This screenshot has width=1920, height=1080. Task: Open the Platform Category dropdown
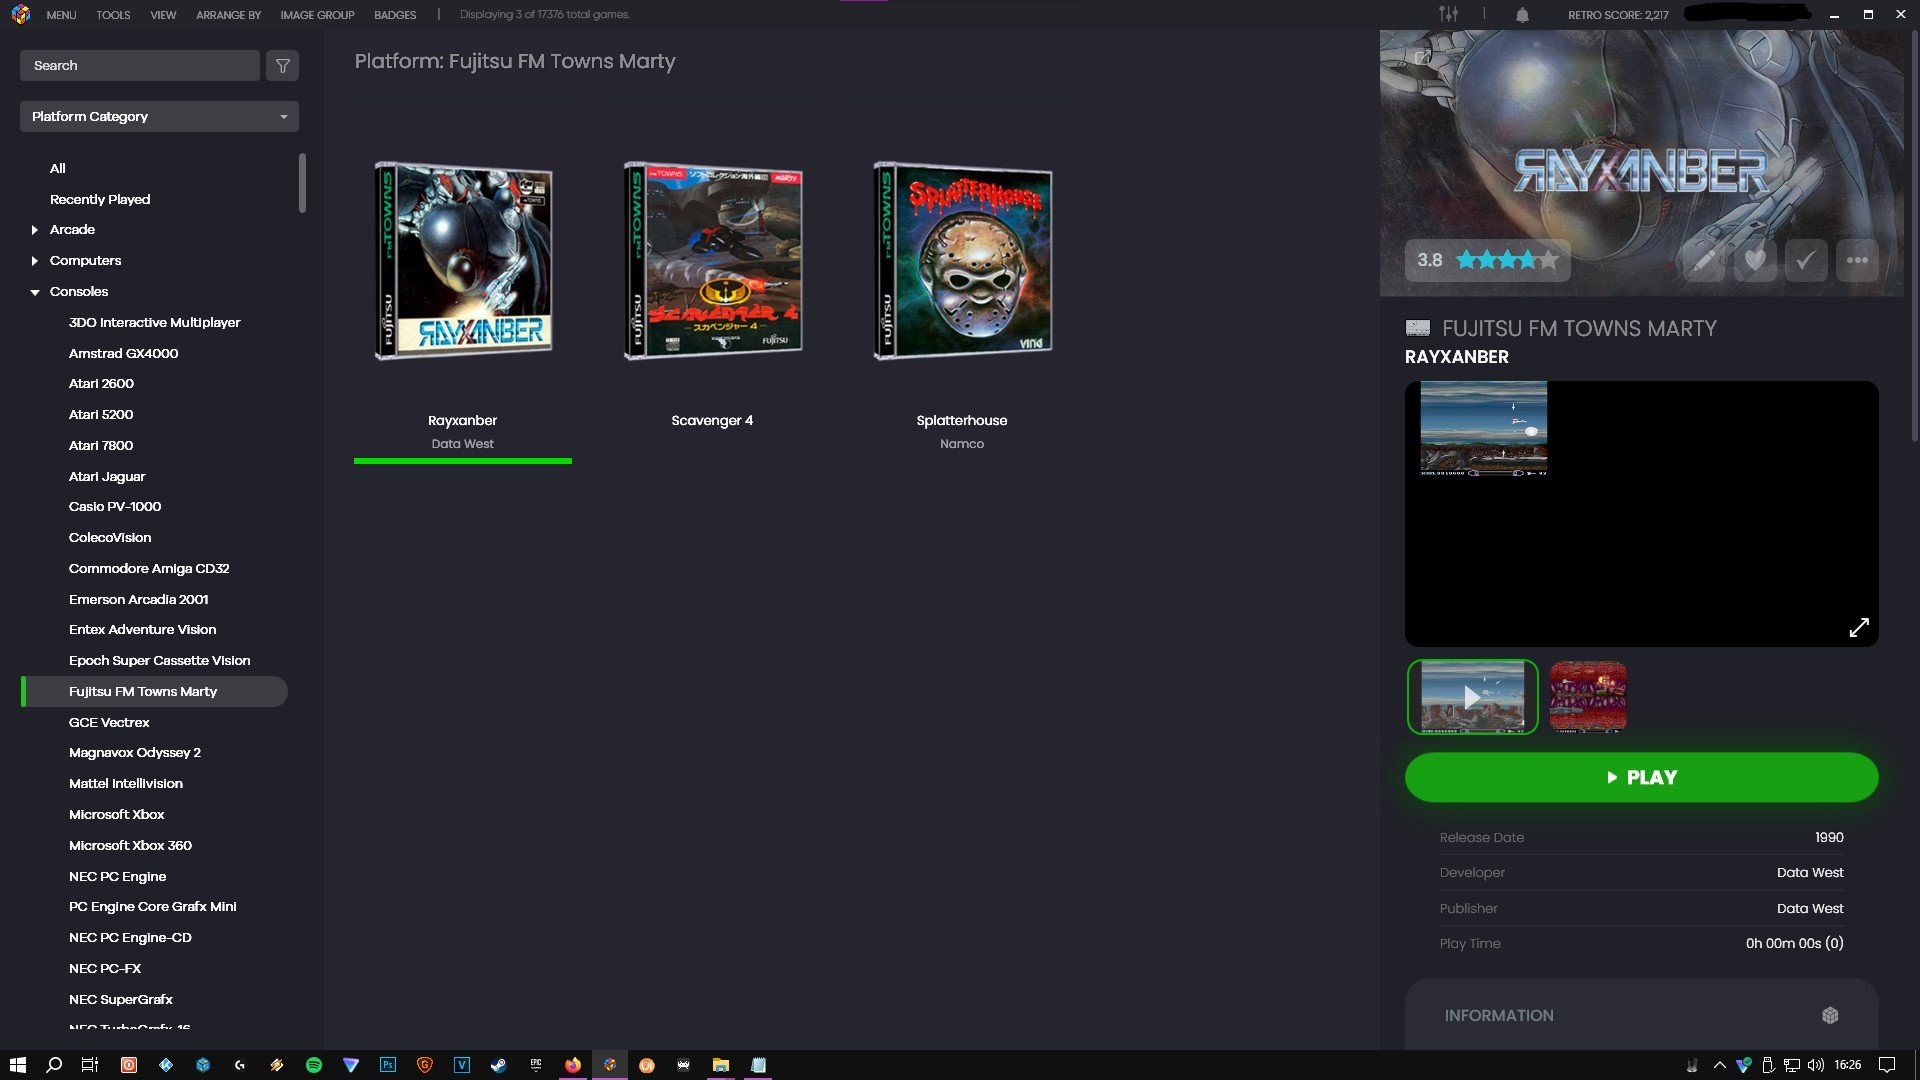(159, 116)
